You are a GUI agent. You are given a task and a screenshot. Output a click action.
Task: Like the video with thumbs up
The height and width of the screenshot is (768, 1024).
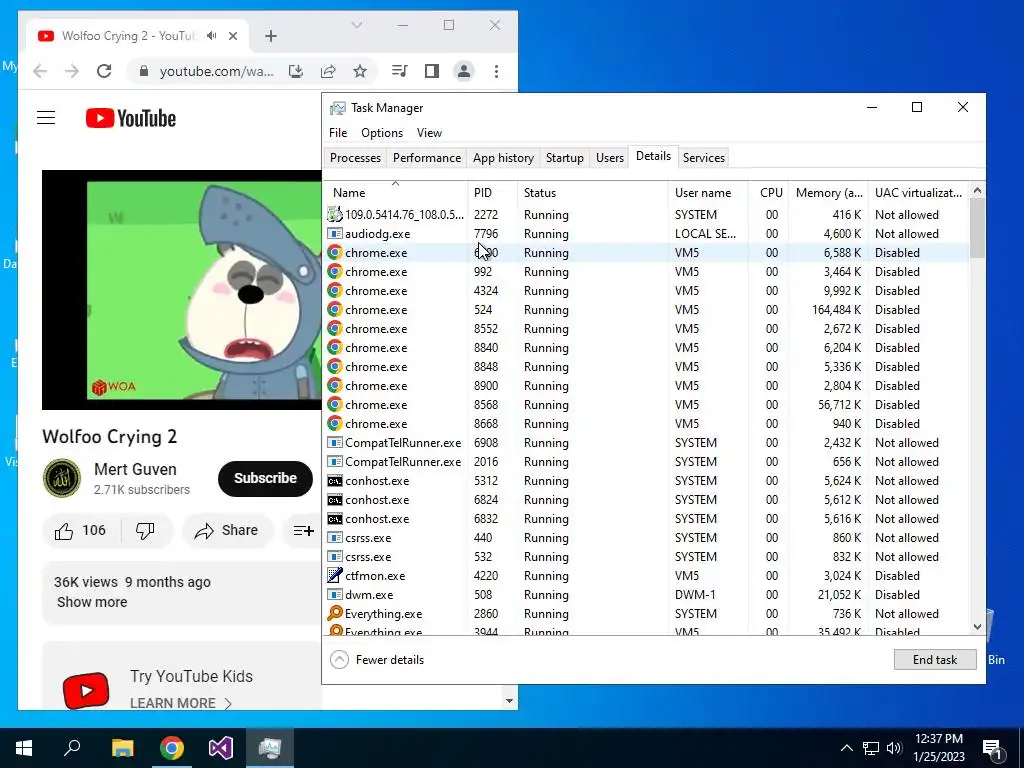(81, 530)
